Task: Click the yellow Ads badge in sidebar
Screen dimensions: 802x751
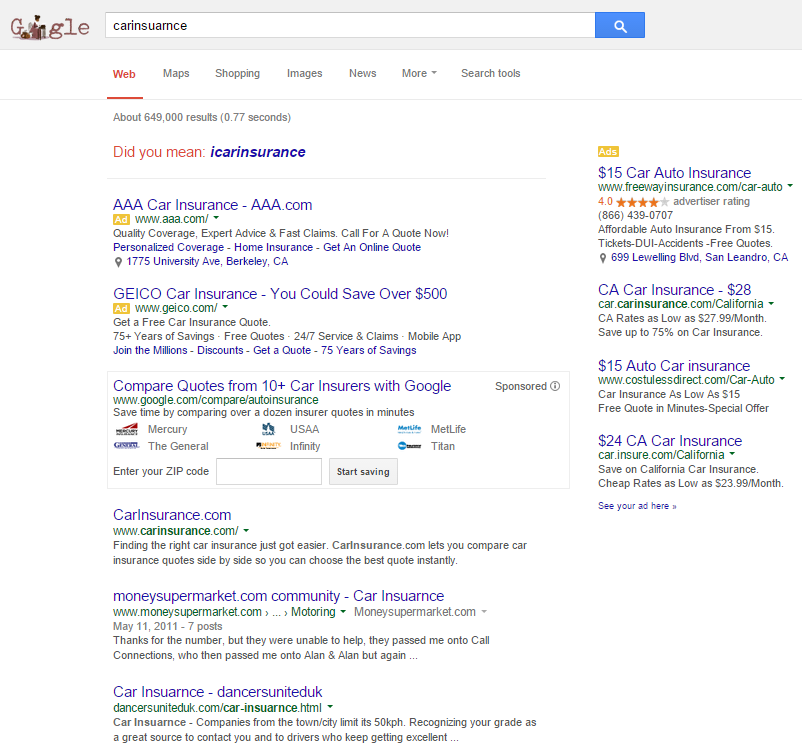Action: 608,151
